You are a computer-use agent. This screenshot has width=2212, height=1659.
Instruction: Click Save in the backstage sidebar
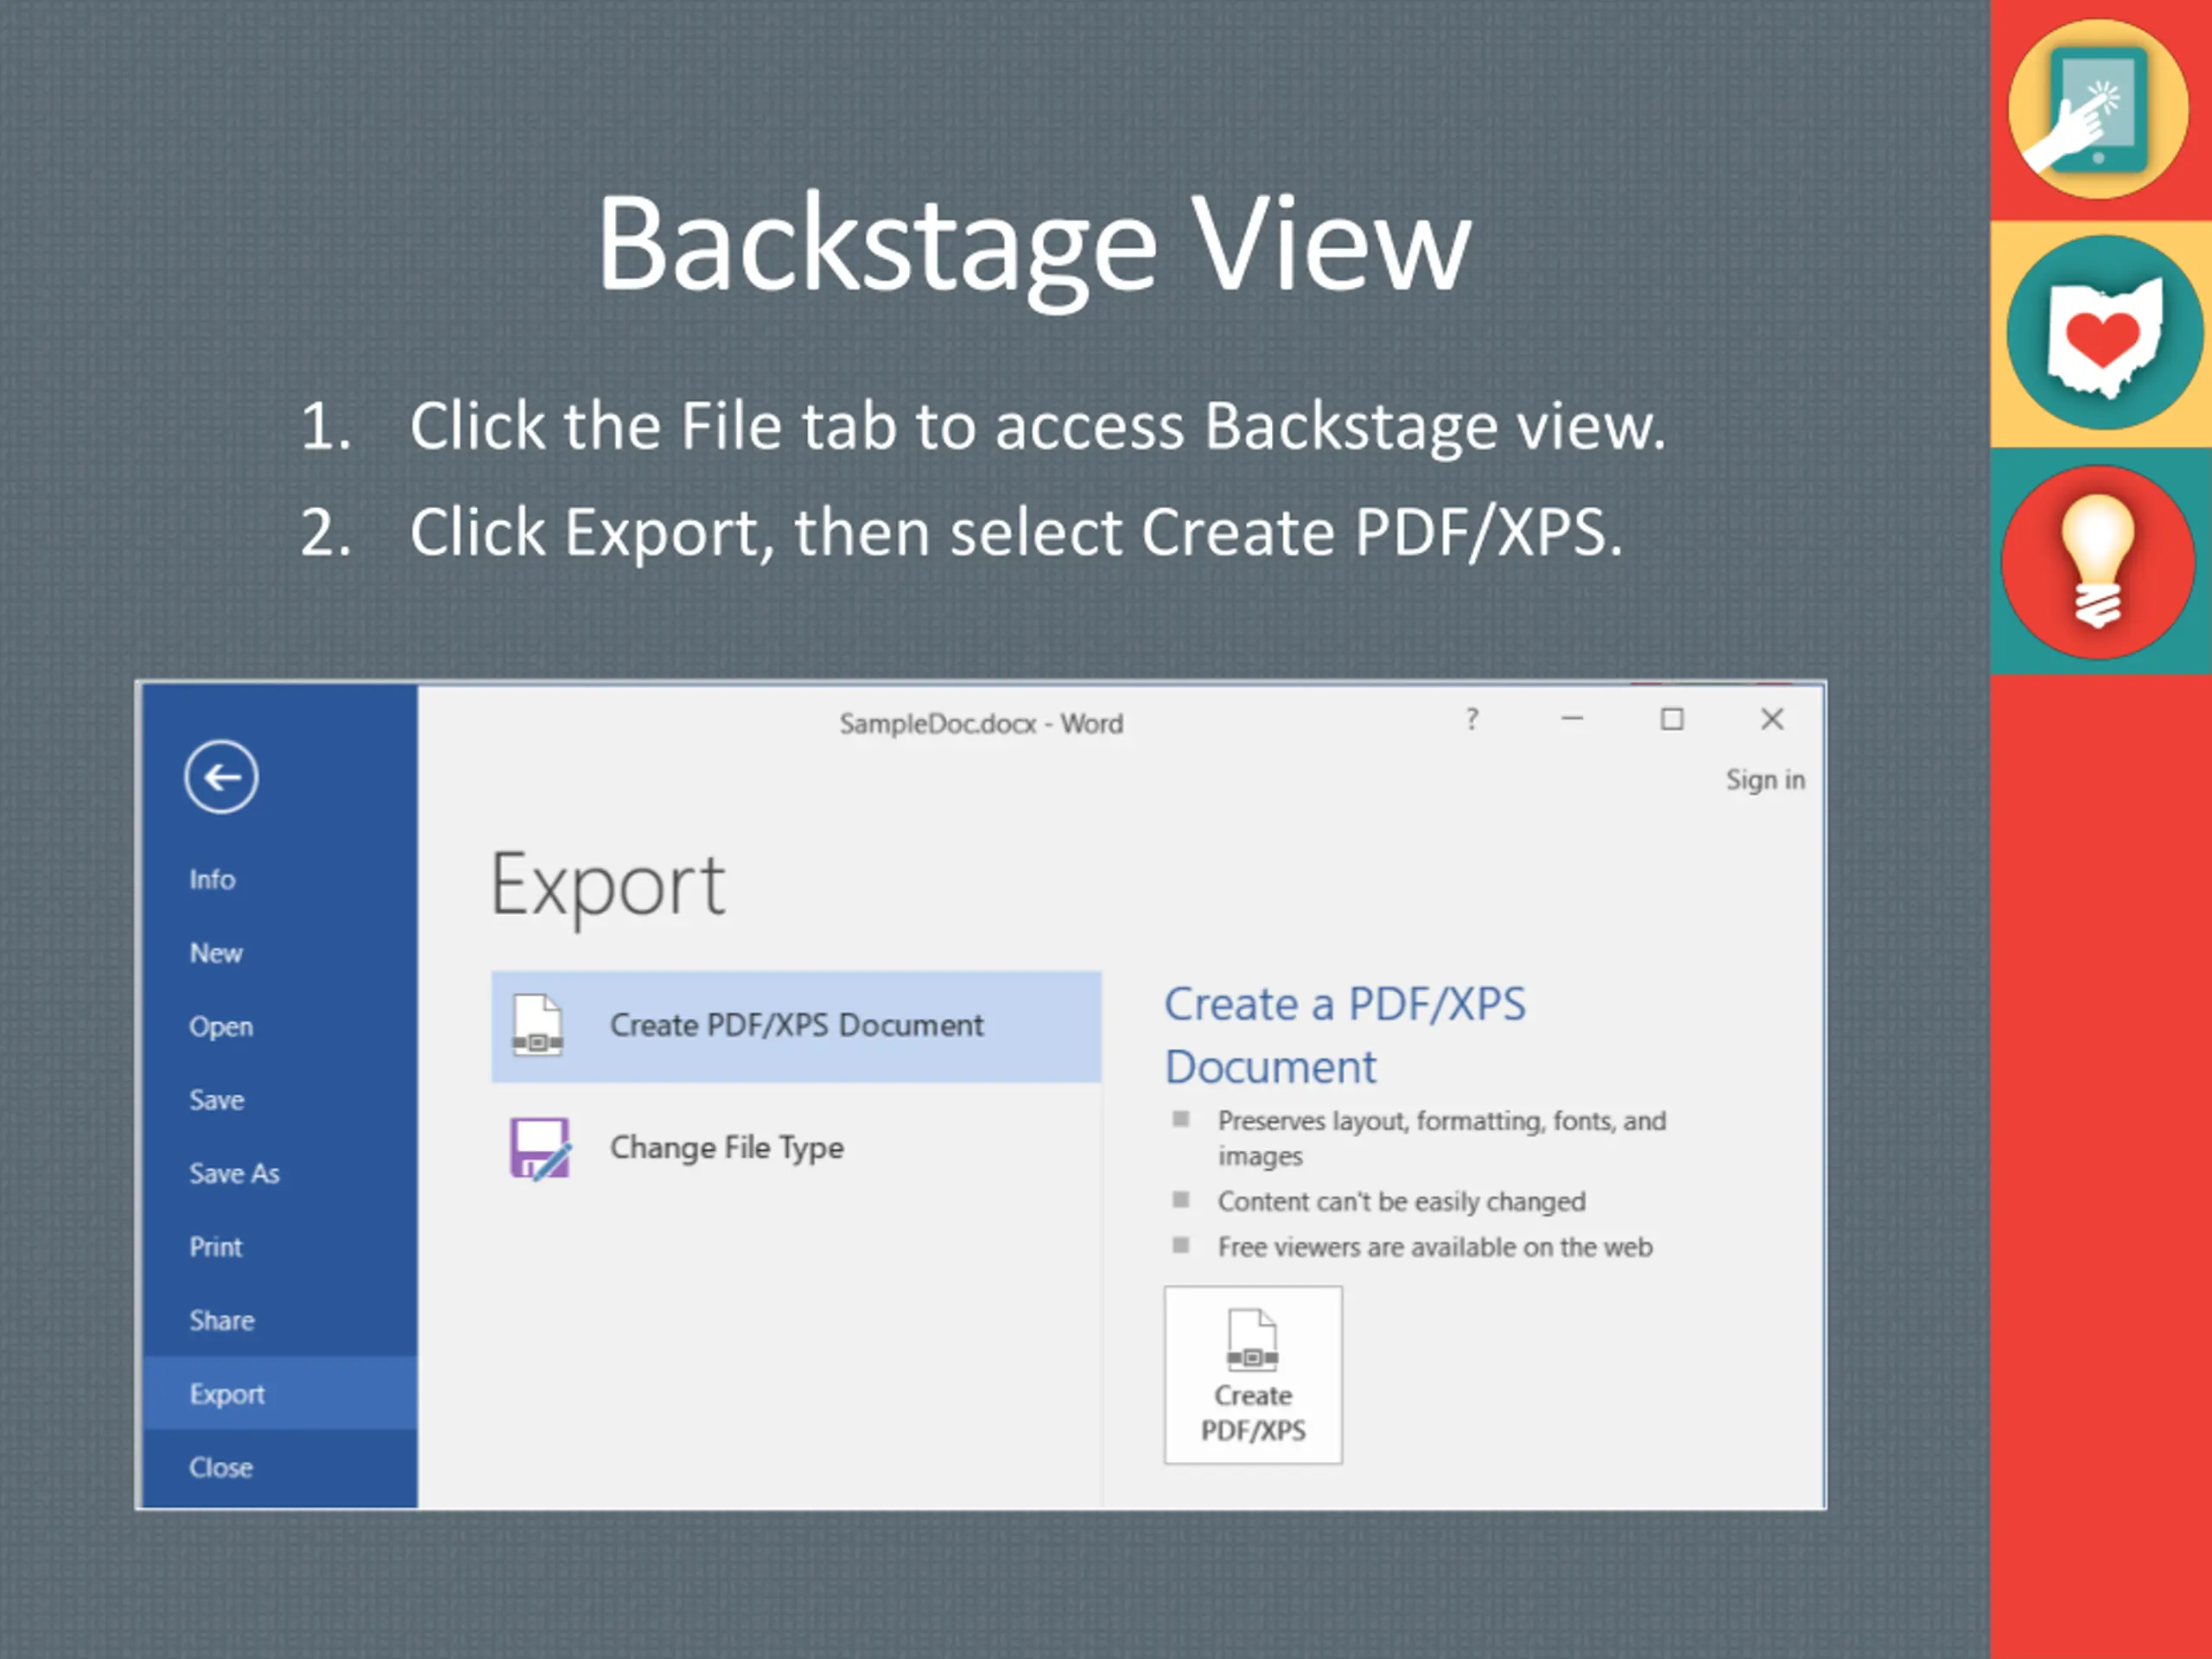(x=217, y=1100)
